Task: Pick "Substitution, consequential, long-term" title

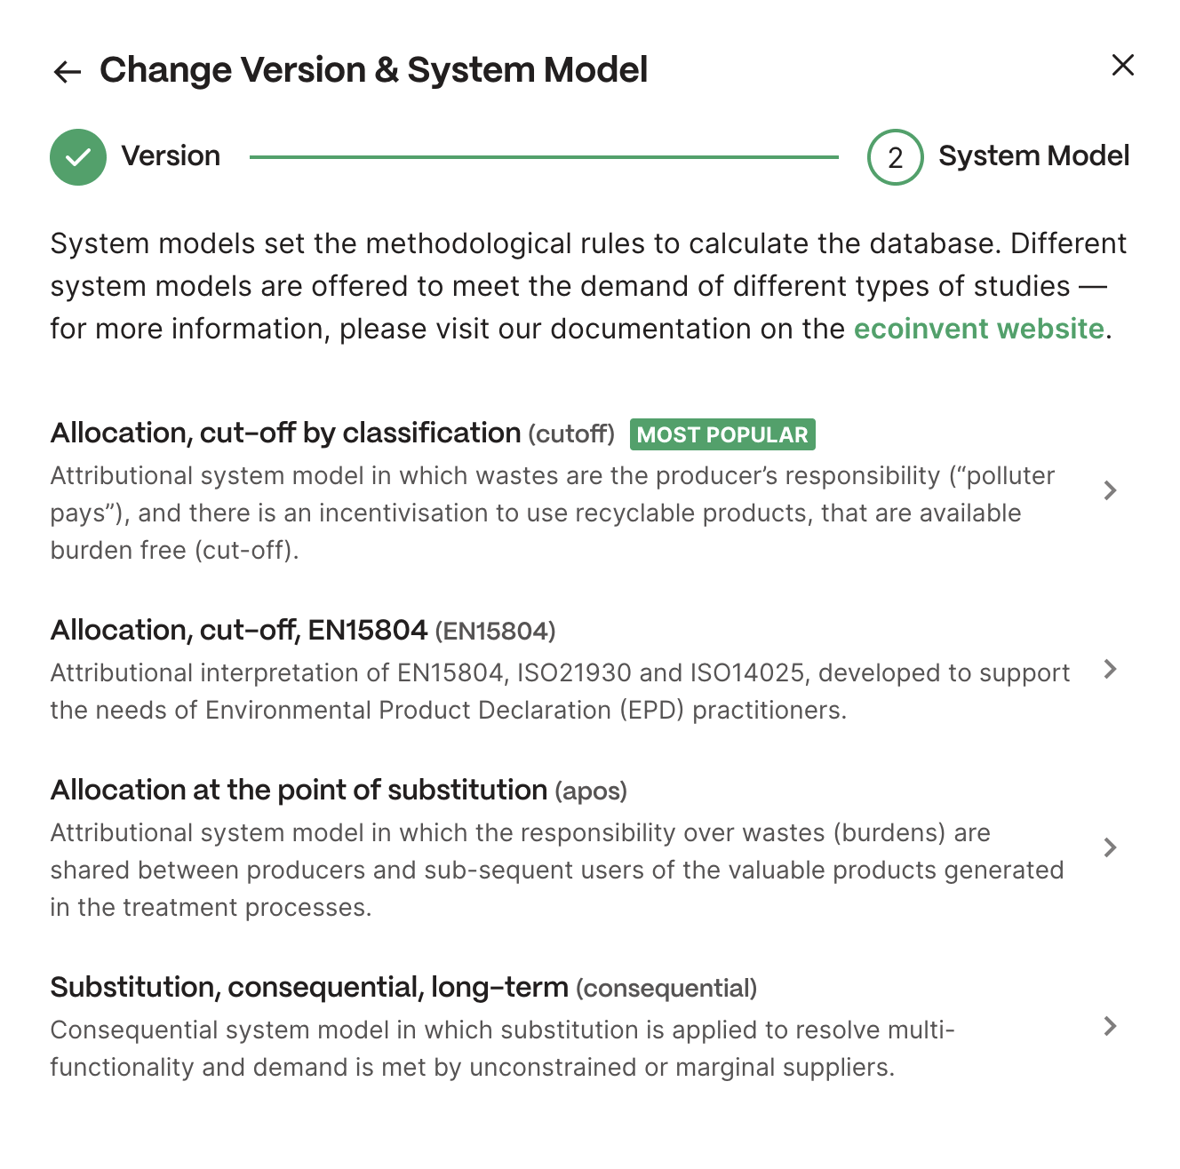Action: [x=309, y=987]
